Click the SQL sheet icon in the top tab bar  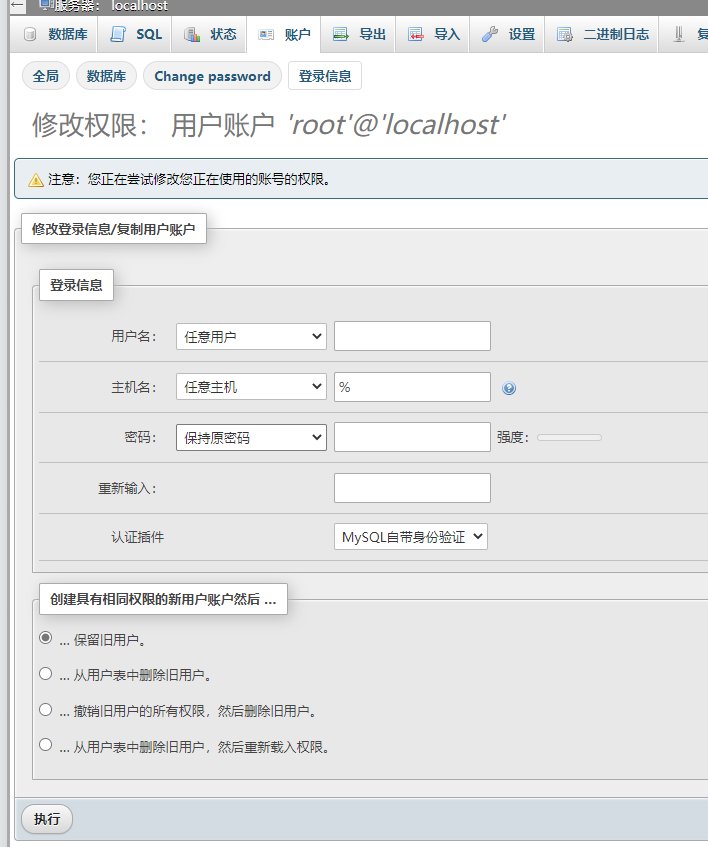(x=118, y=35)
